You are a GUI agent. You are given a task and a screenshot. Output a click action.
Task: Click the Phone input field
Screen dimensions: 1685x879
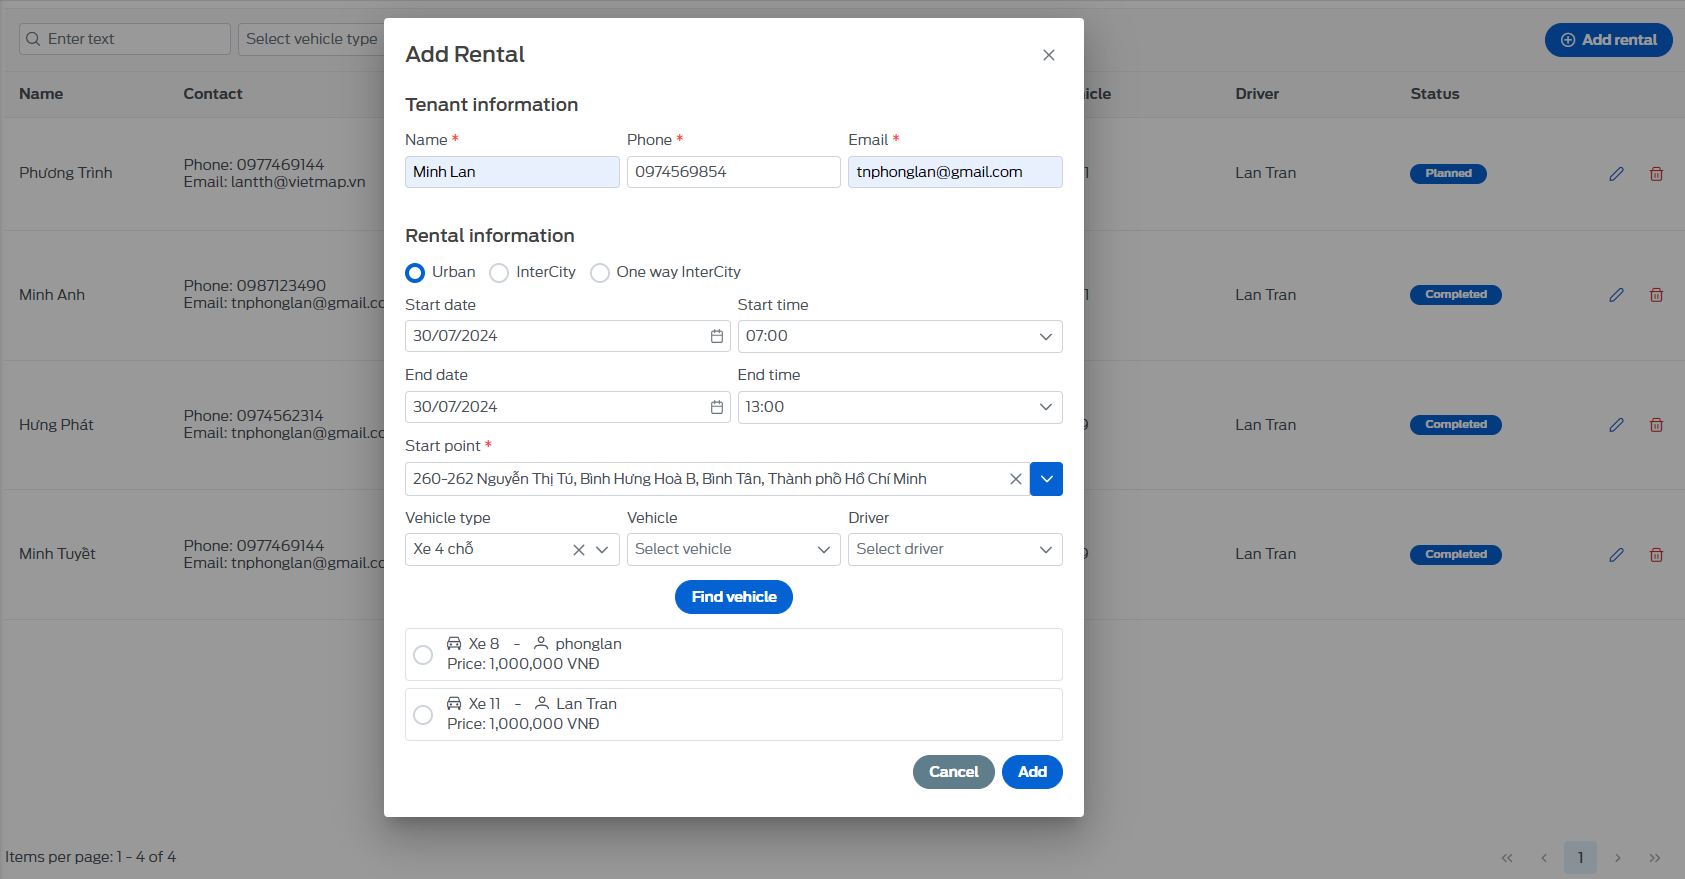[733, 172]
